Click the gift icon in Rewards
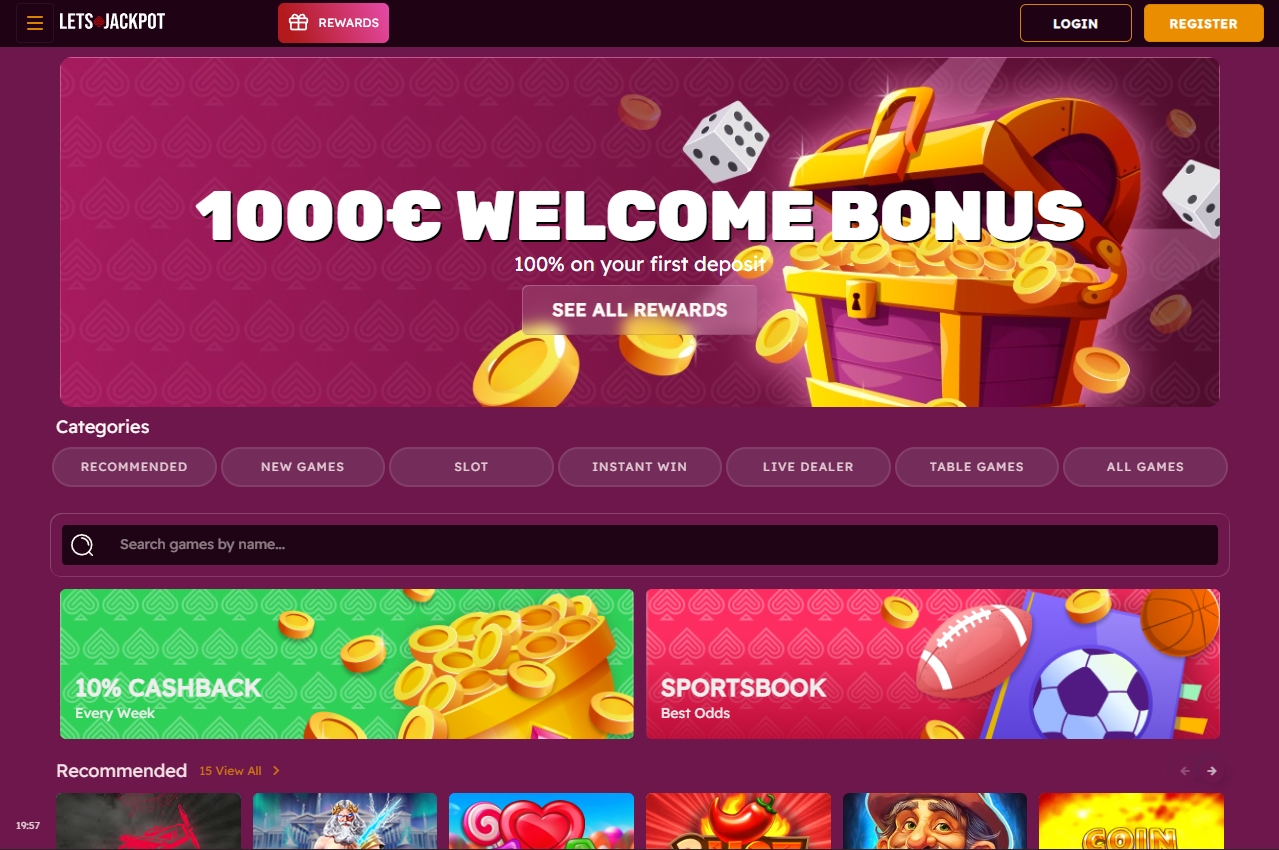This screenshot has height=850, width=1279. coord(298,23)
